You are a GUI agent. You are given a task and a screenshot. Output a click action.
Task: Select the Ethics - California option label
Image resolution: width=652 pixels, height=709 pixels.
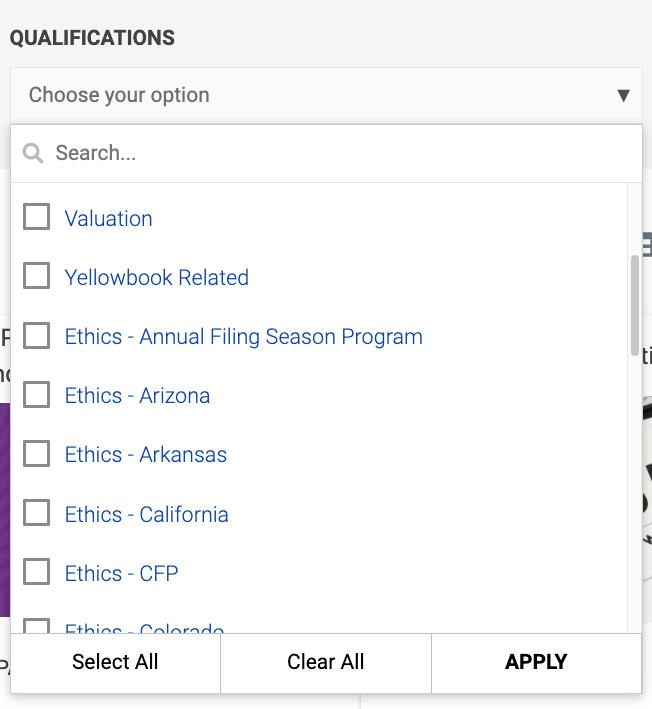(x=146, y=514)
